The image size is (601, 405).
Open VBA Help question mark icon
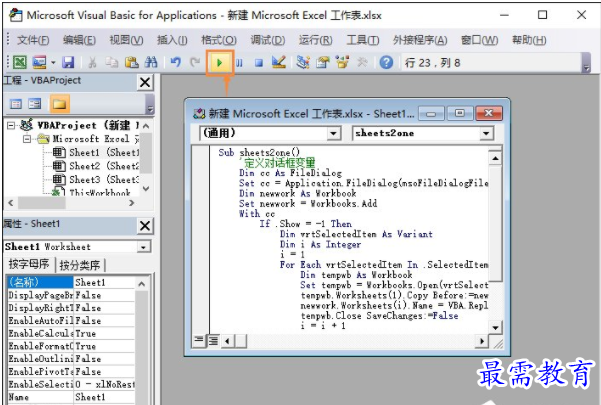coord(386,62)
